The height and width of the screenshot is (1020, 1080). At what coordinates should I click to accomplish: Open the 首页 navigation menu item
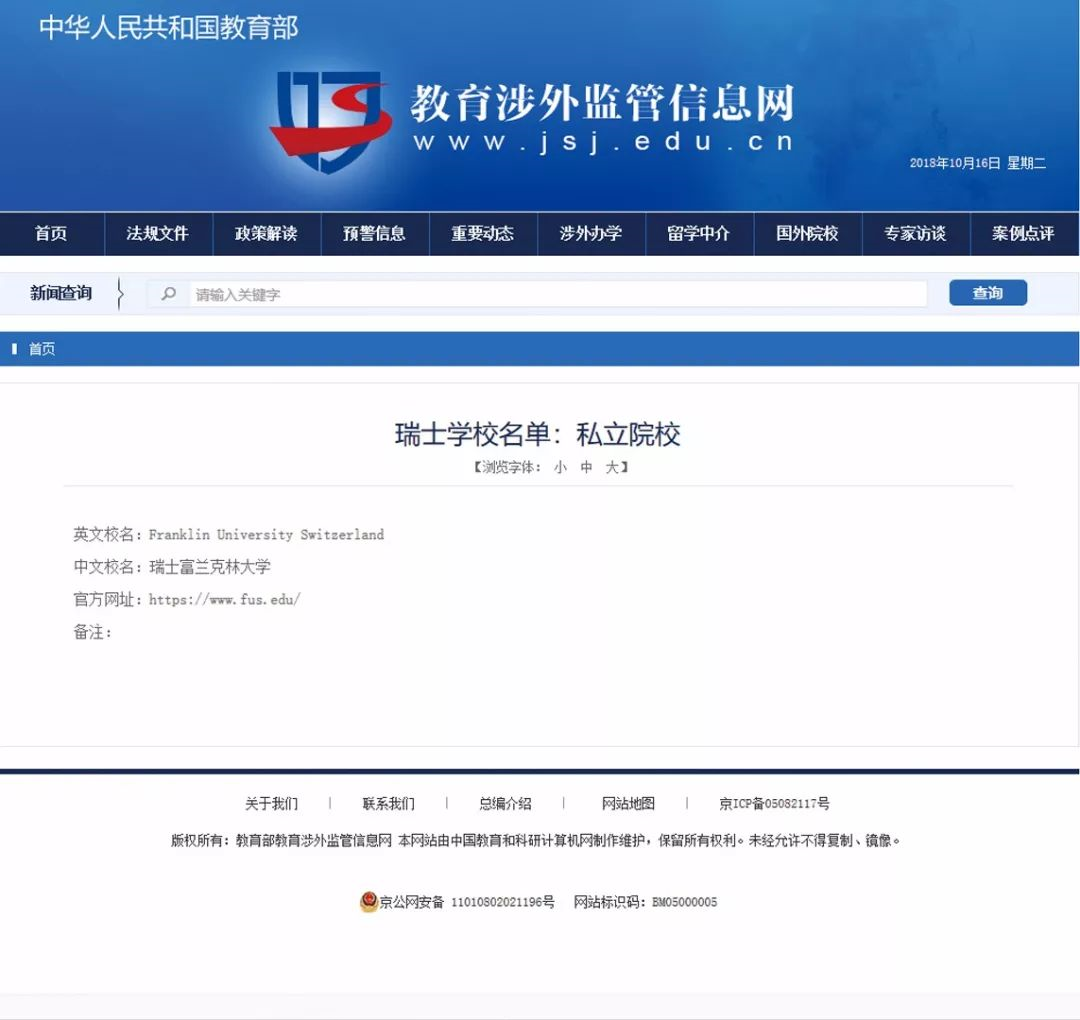(x=51, y=233)
